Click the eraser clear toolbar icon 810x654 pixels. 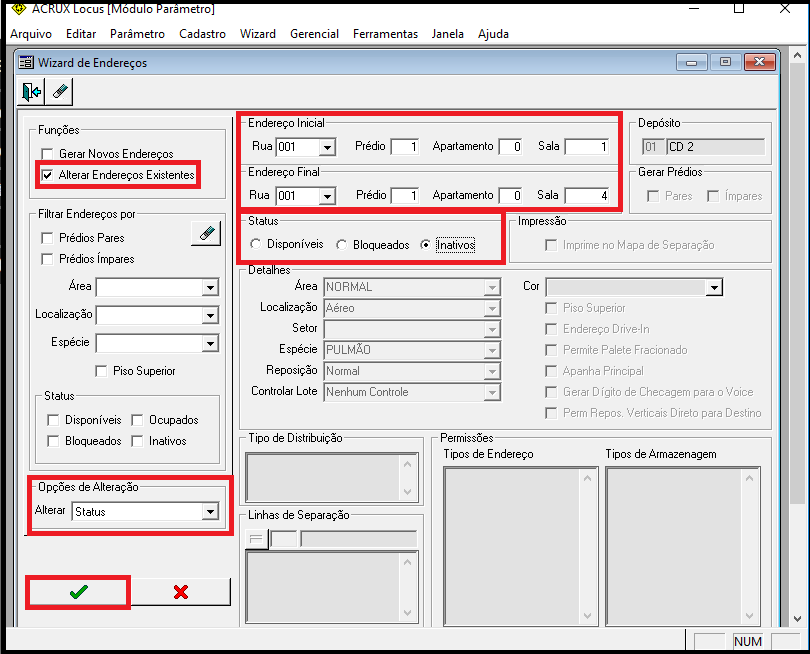tap(59, 92)
